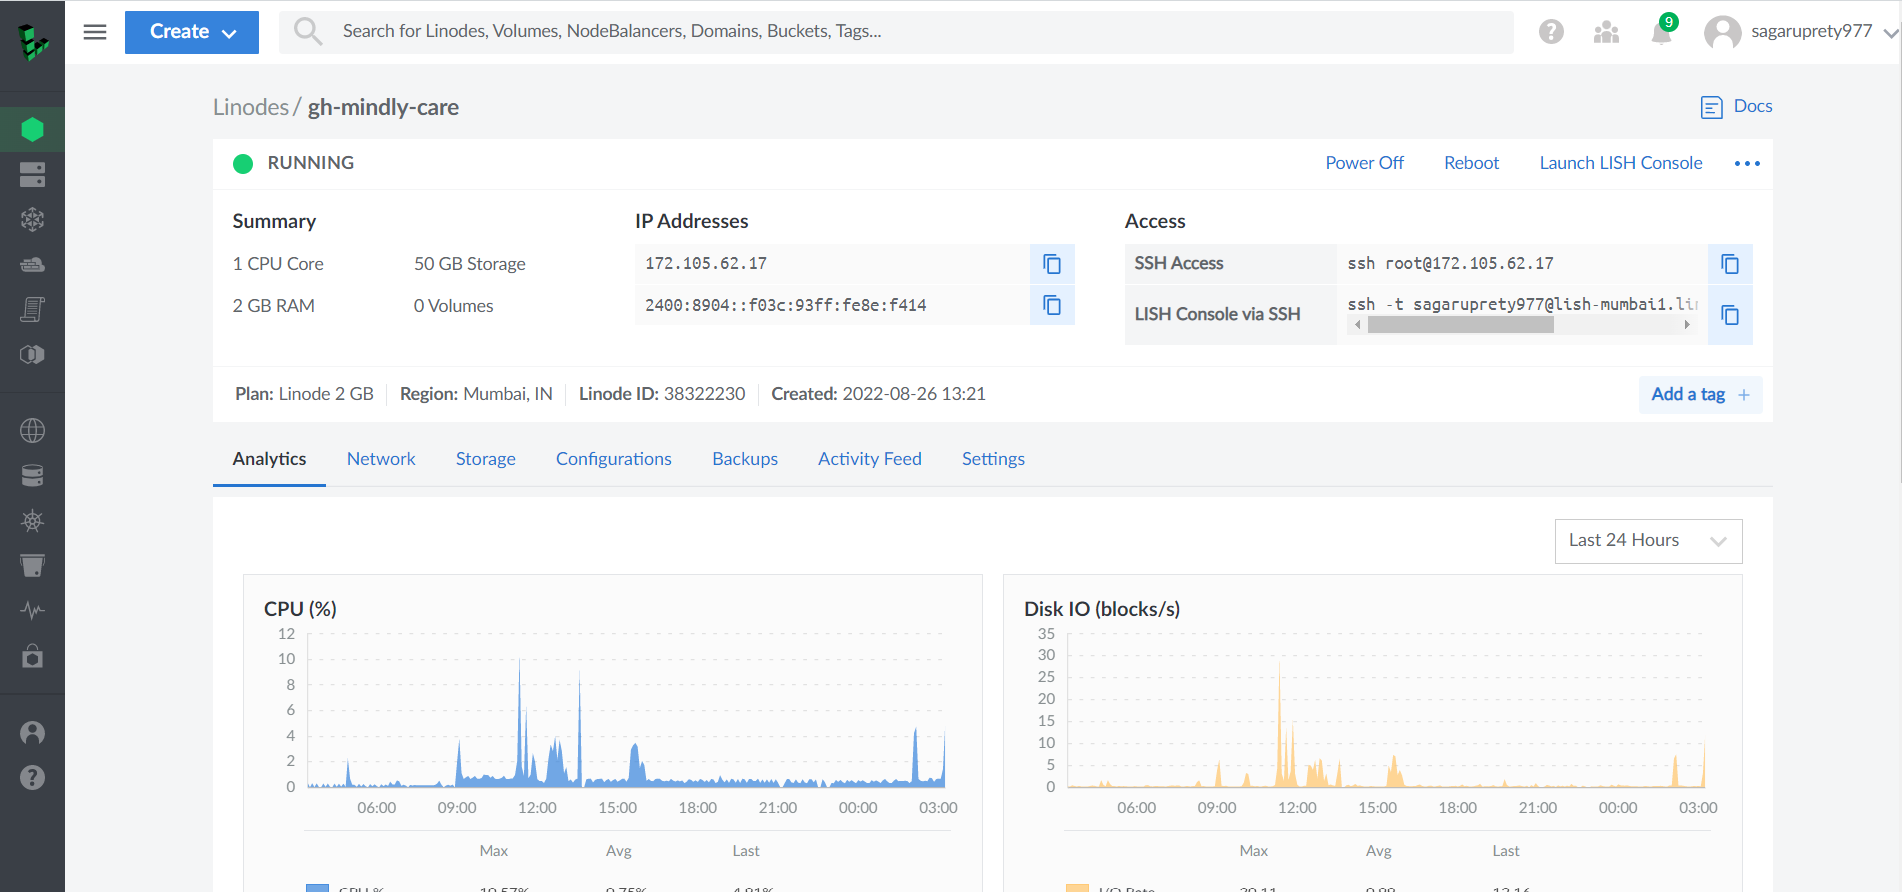The image size is (1902, 892).
Task: Click the 'Plan: Linode 2 GB' text
Action: point(304,394)
